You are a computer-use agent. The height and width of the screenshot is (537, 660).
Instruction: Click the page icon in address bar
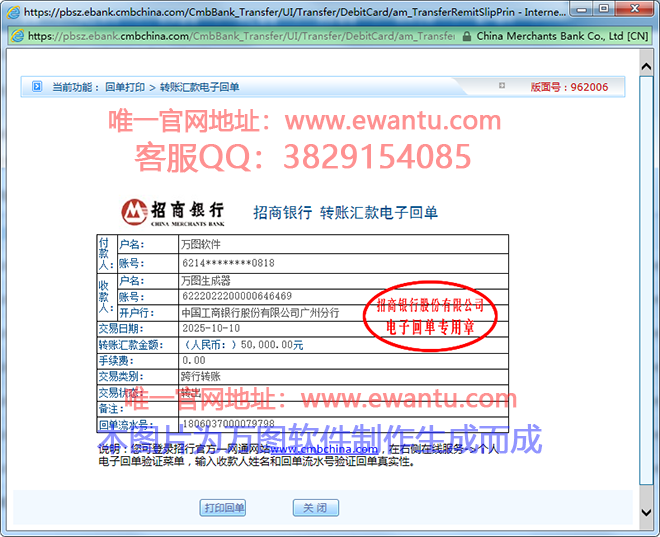(18, 36)
